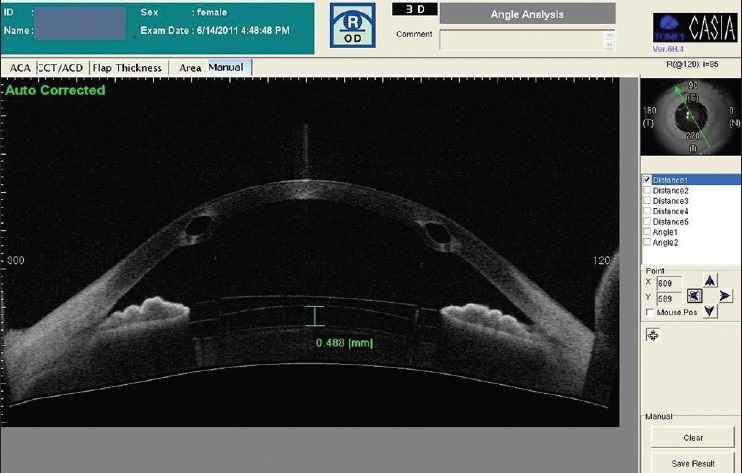Select the CCT/ACD tab

61,67
